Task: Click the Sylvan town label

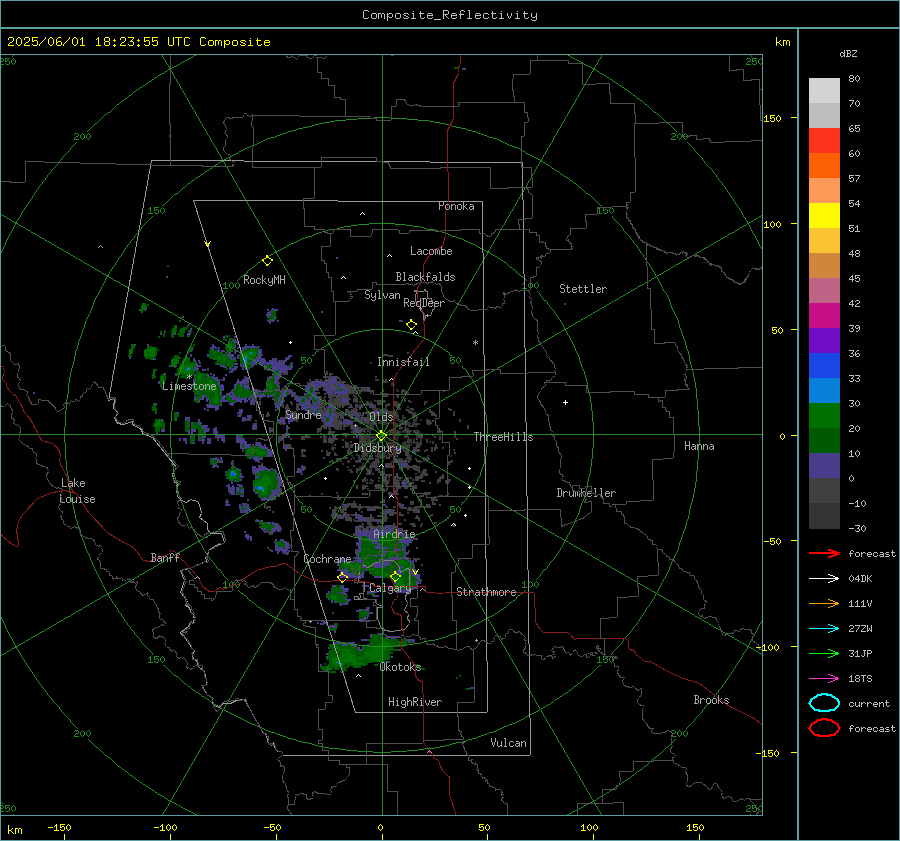Action: pyautogui.click(x=382, y=295)
